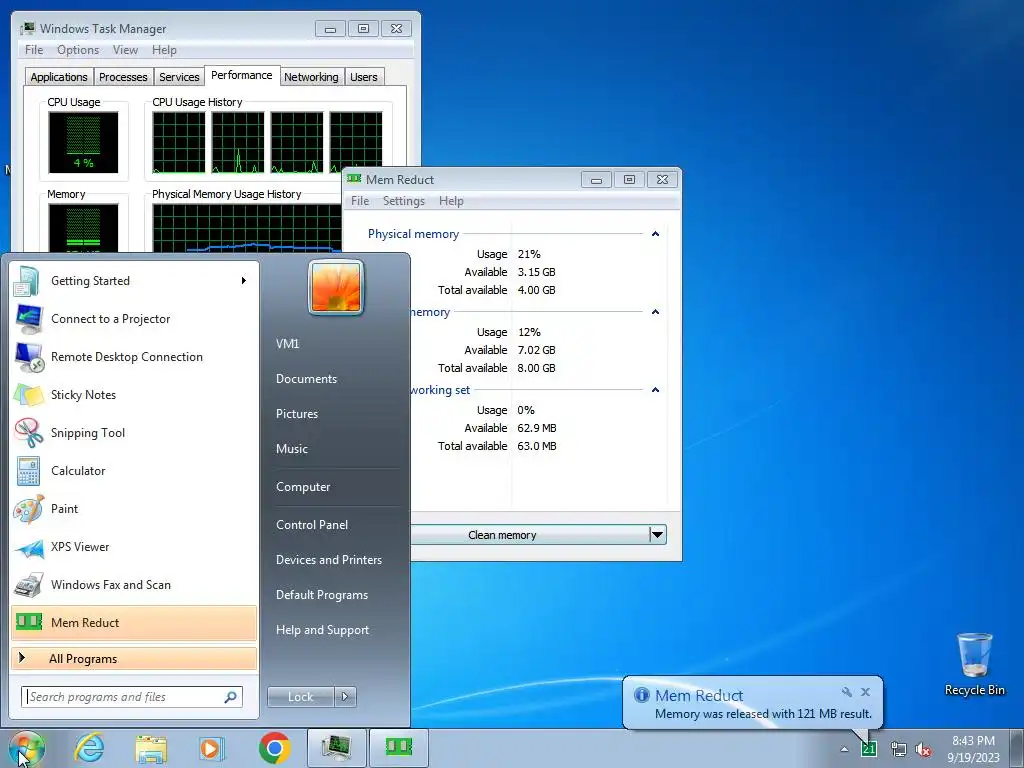Switch to Mem Reduct taskbar button
The image size is (1024, 768).
pyautogui.click(x=398, y=748)
